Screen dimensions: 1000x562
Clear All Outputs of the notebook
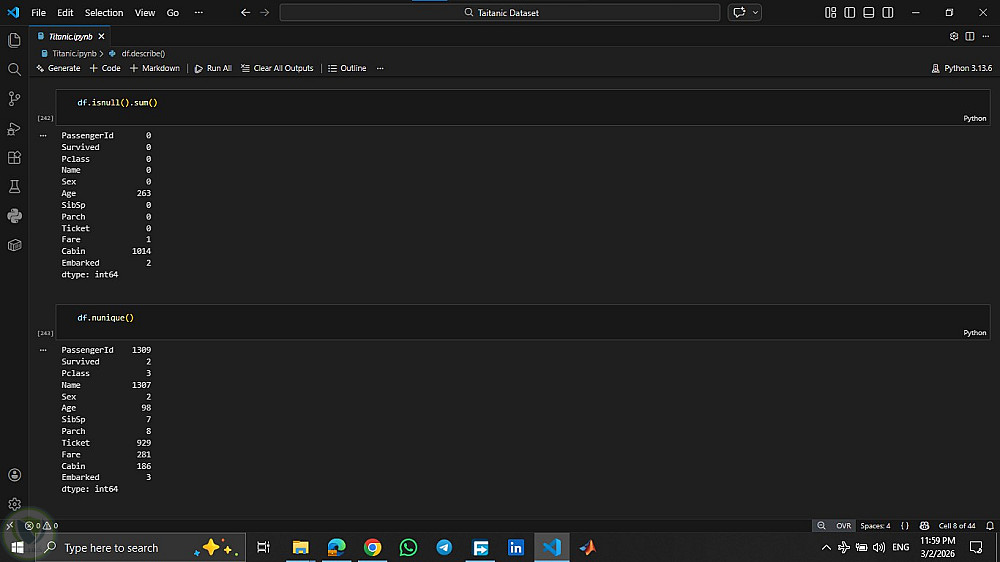277,68
